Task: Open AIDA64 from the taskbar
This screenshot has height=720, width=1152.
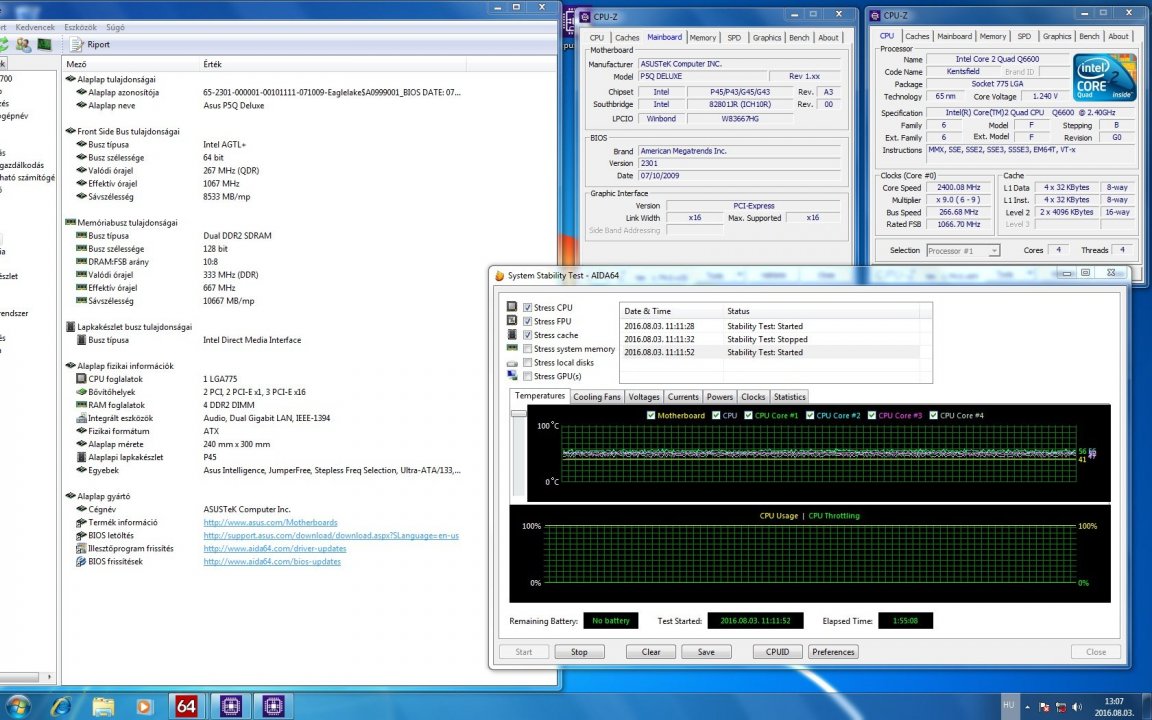Action: 187,705
